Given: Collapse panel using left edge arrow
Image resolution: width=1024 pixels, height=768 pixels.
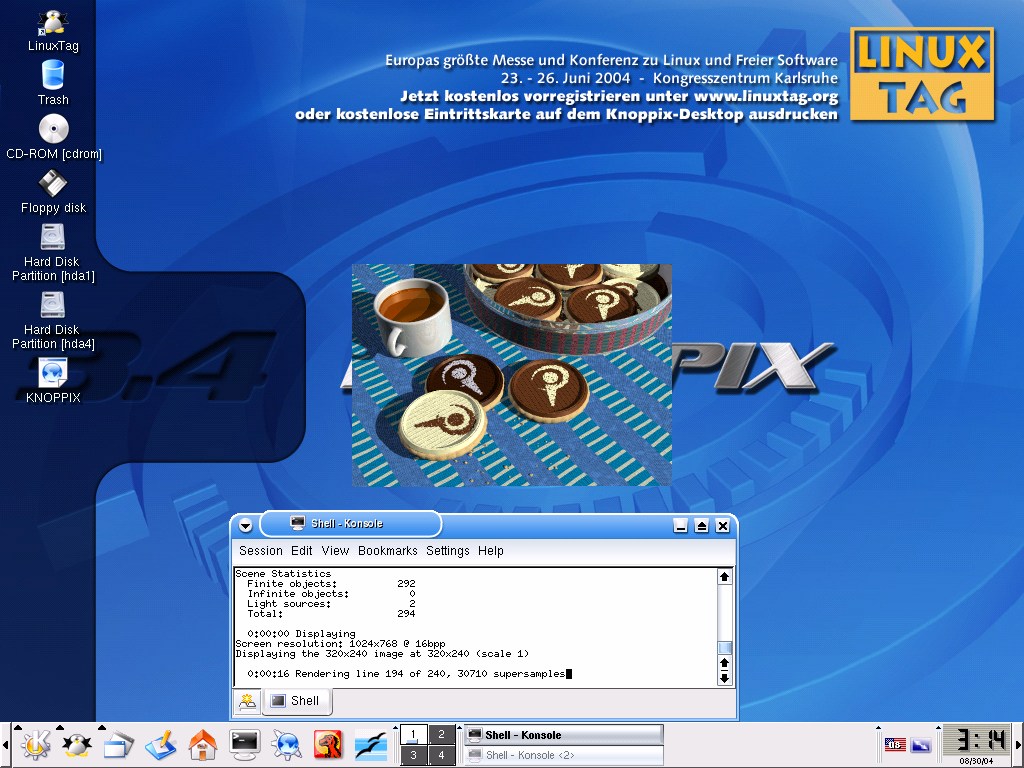Looking at the screenshot, I should pos(6,745).
